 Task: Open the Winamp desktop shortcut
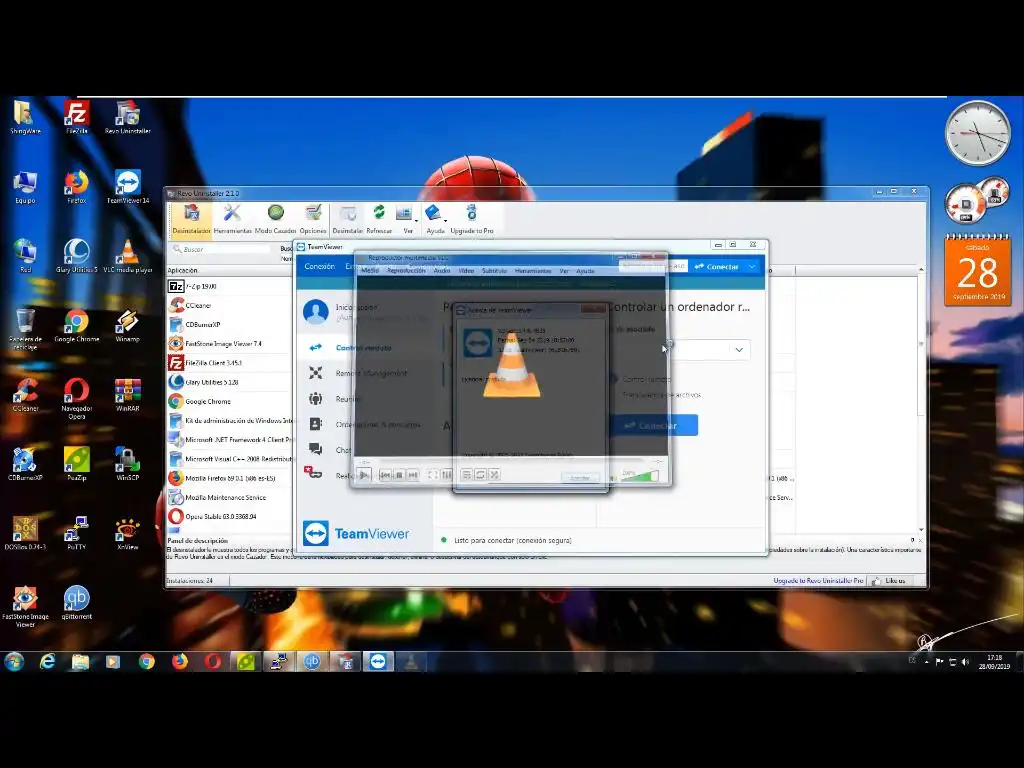tap(127, 325)
